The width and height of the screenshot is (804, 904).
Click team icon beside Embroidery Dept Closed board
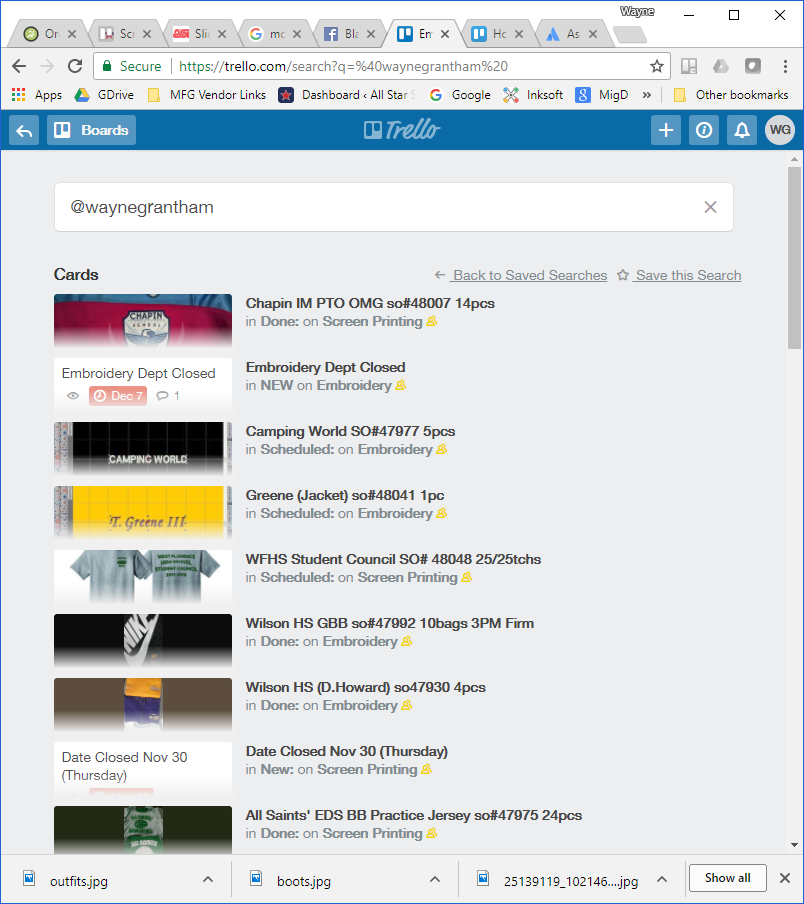[x=401, y=386]
